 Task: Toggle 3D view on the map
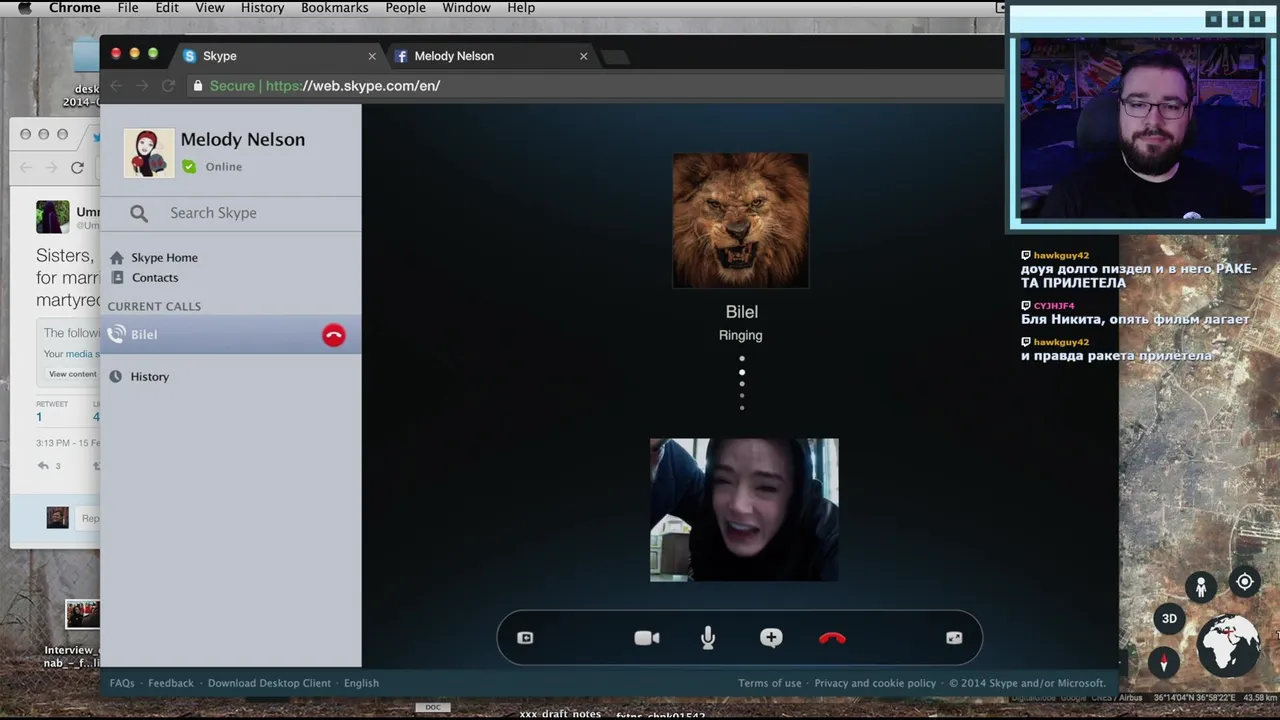point(1169,618)
